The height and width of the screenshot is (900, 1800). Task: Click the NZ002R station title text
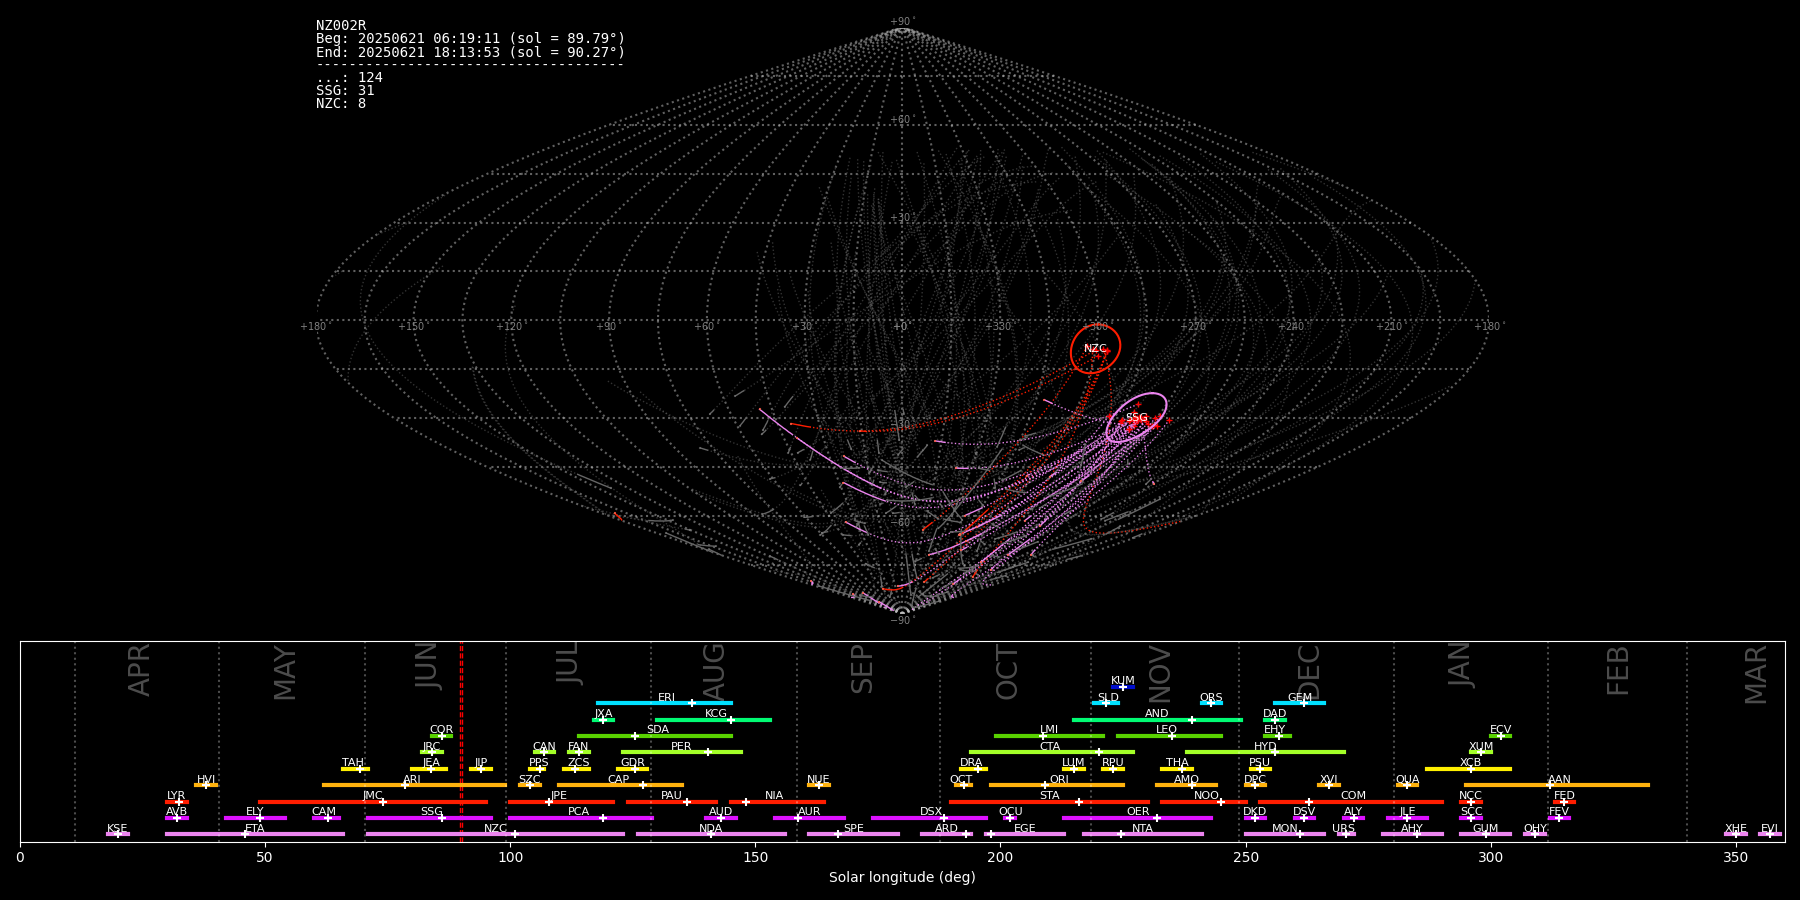341,26
